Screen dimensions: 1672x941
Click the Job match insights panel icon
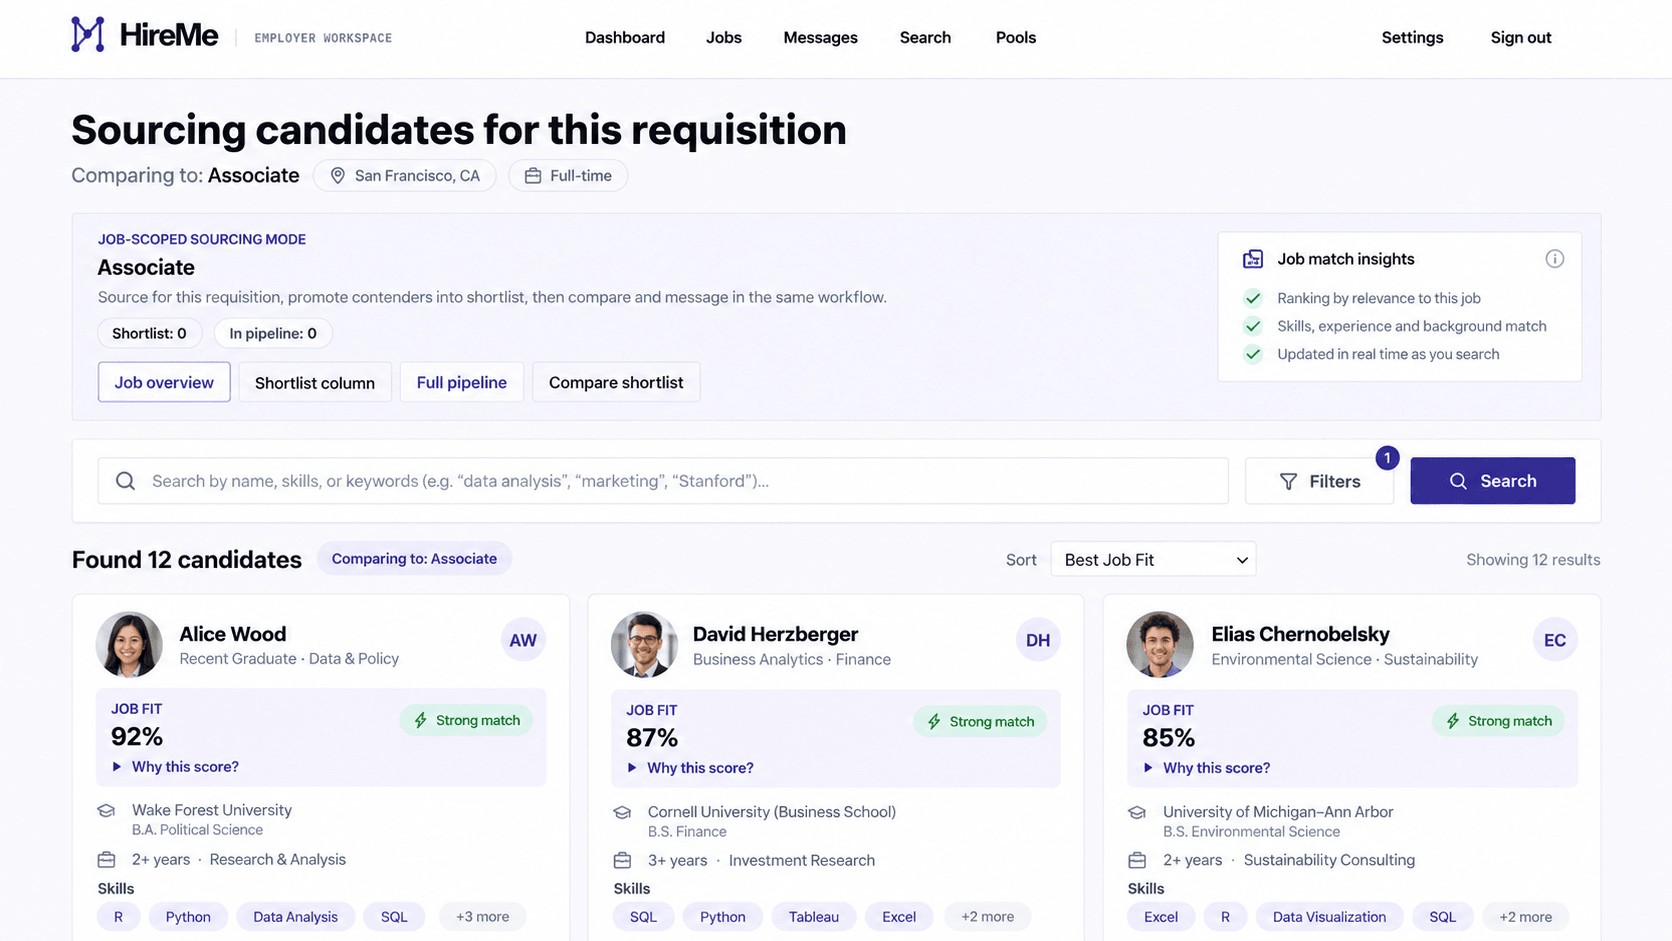coord(1252,259)
